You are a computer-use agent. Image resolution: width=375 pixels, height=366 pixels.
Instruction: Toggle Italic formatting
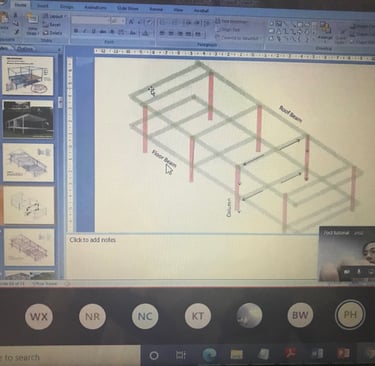pyautogui.click(x=85, y=31)
